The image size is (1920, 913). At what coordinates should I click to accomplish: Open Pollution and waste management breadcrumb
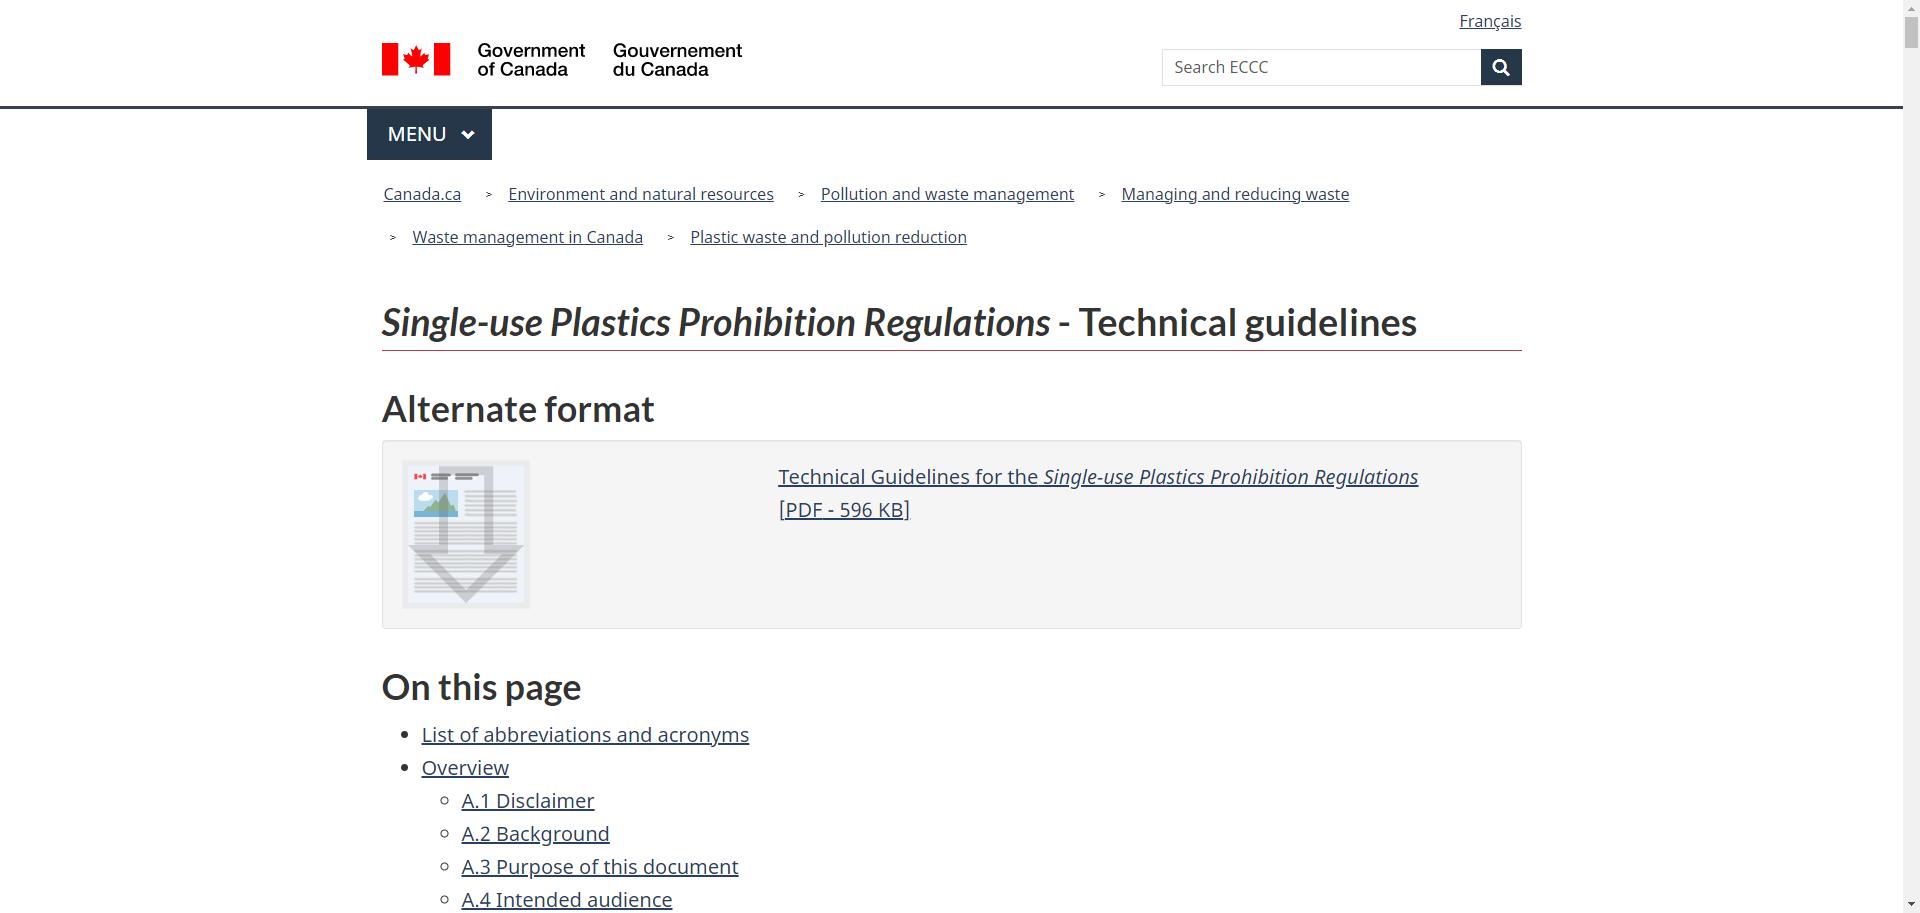[x=947, y=194]
